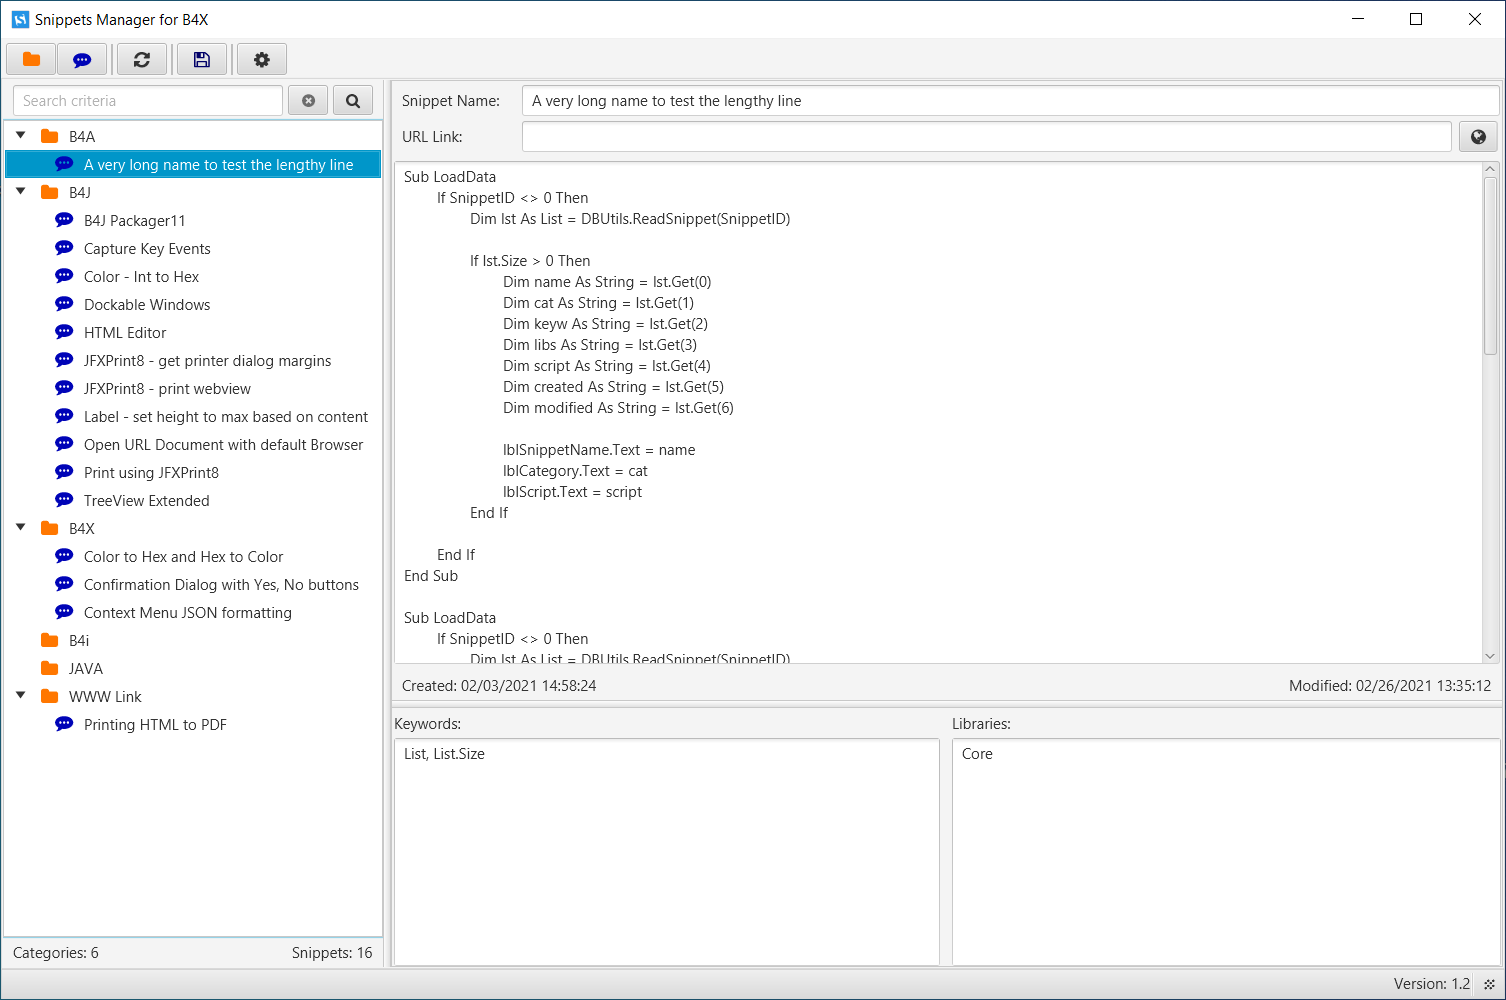The height and width of the screenshot is (1000, 1506).
Task: Click the Libraries text box
Action: pyautogui.click(x=1226, y=852)
